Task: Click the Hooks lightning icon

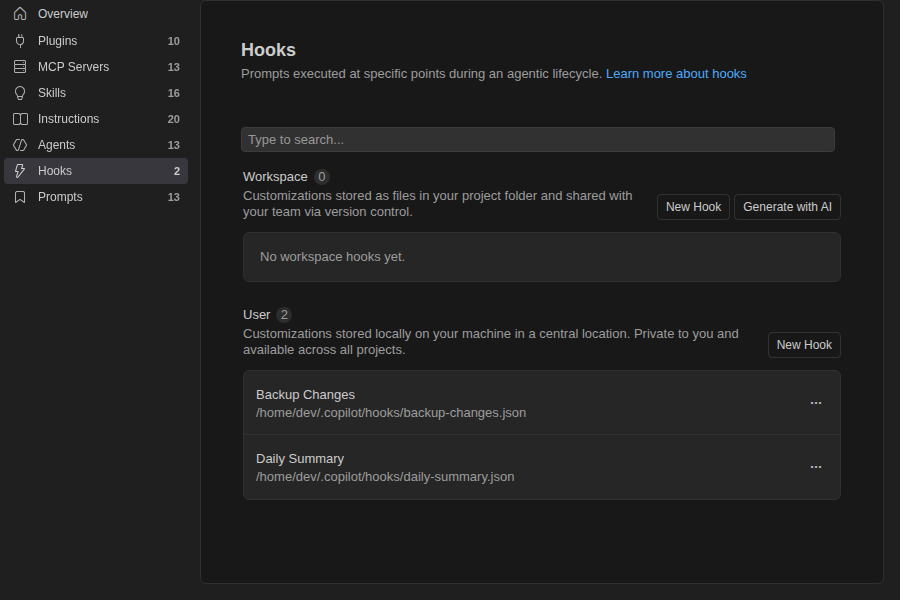Action: [x=20, y=171]
